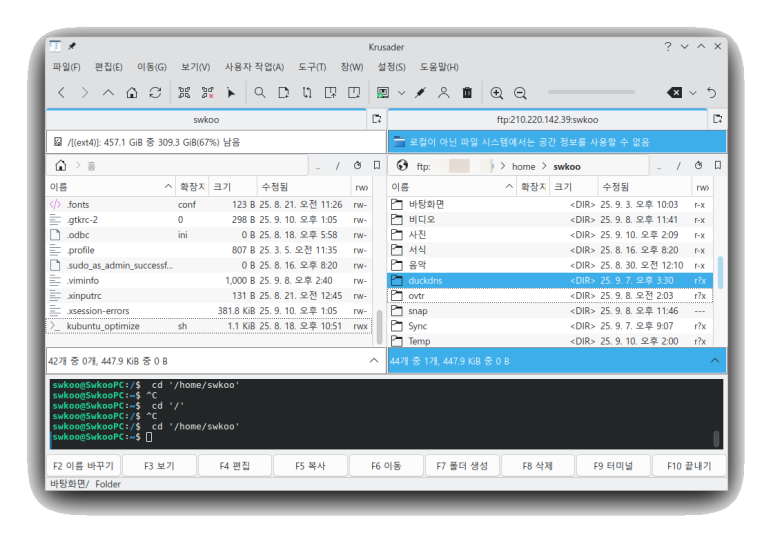Click the F7 폴더 생성 button
The image size is (773, 544).
pyautogui.click(x=462, y=466)
